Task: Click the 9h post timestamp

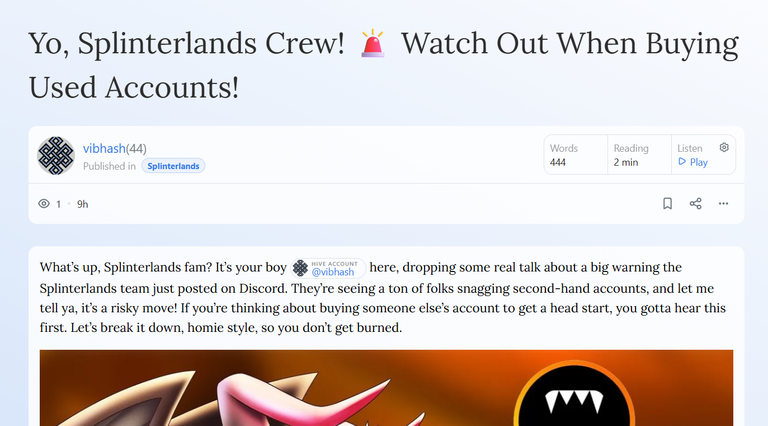Action: (82, 204)
